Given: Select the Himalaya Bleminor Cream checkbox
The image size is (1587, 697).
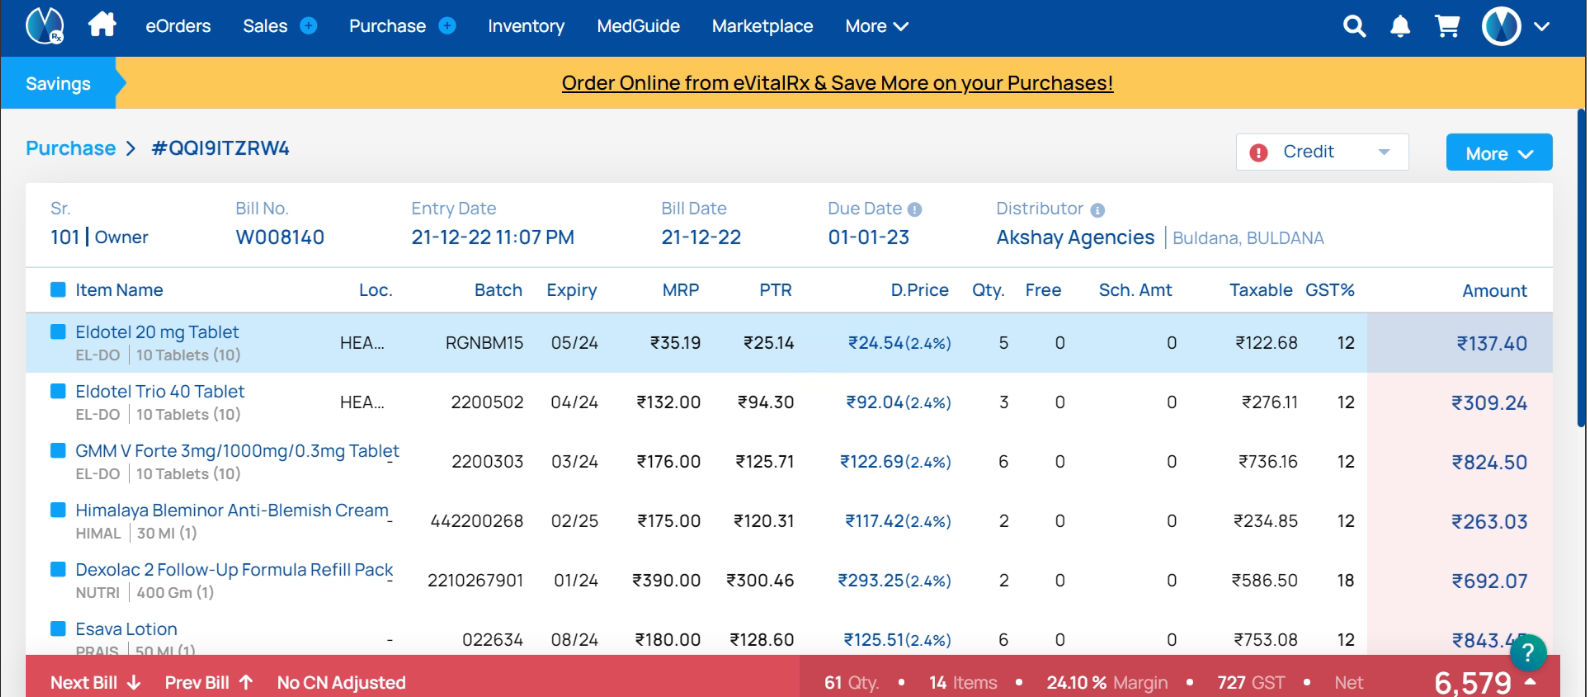Looking at the screenshot, I should coord(58,510).
